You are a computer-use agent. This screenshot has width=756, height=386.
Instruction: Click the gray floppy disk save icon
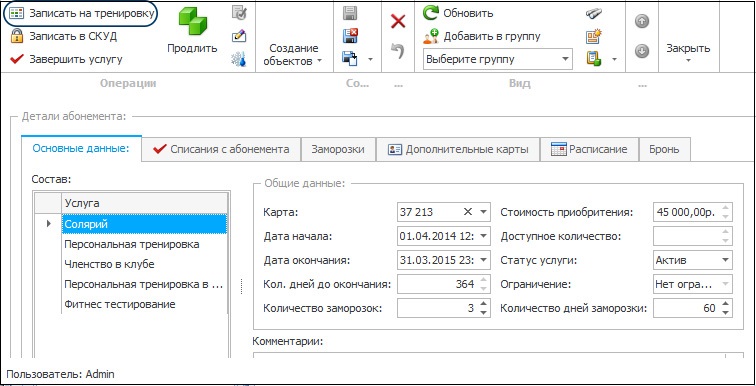[x=350, y=13]
